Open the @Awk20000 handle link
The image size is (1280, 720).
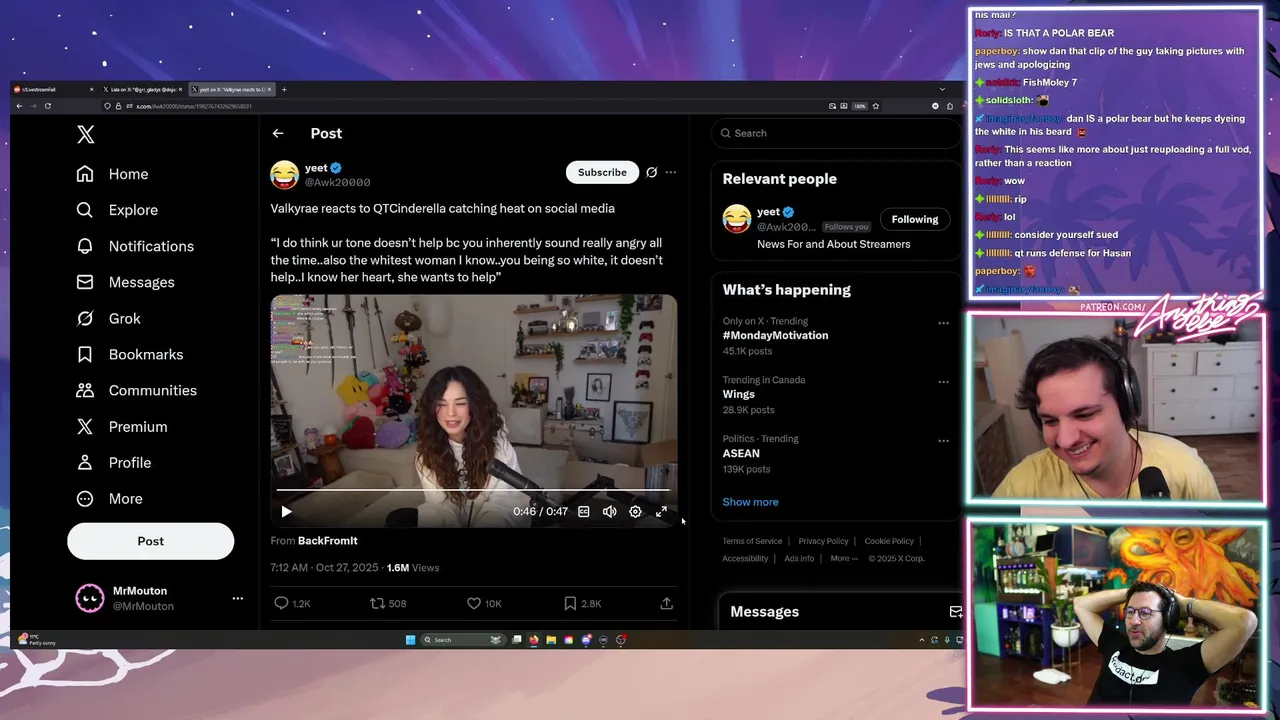(337, 182)
